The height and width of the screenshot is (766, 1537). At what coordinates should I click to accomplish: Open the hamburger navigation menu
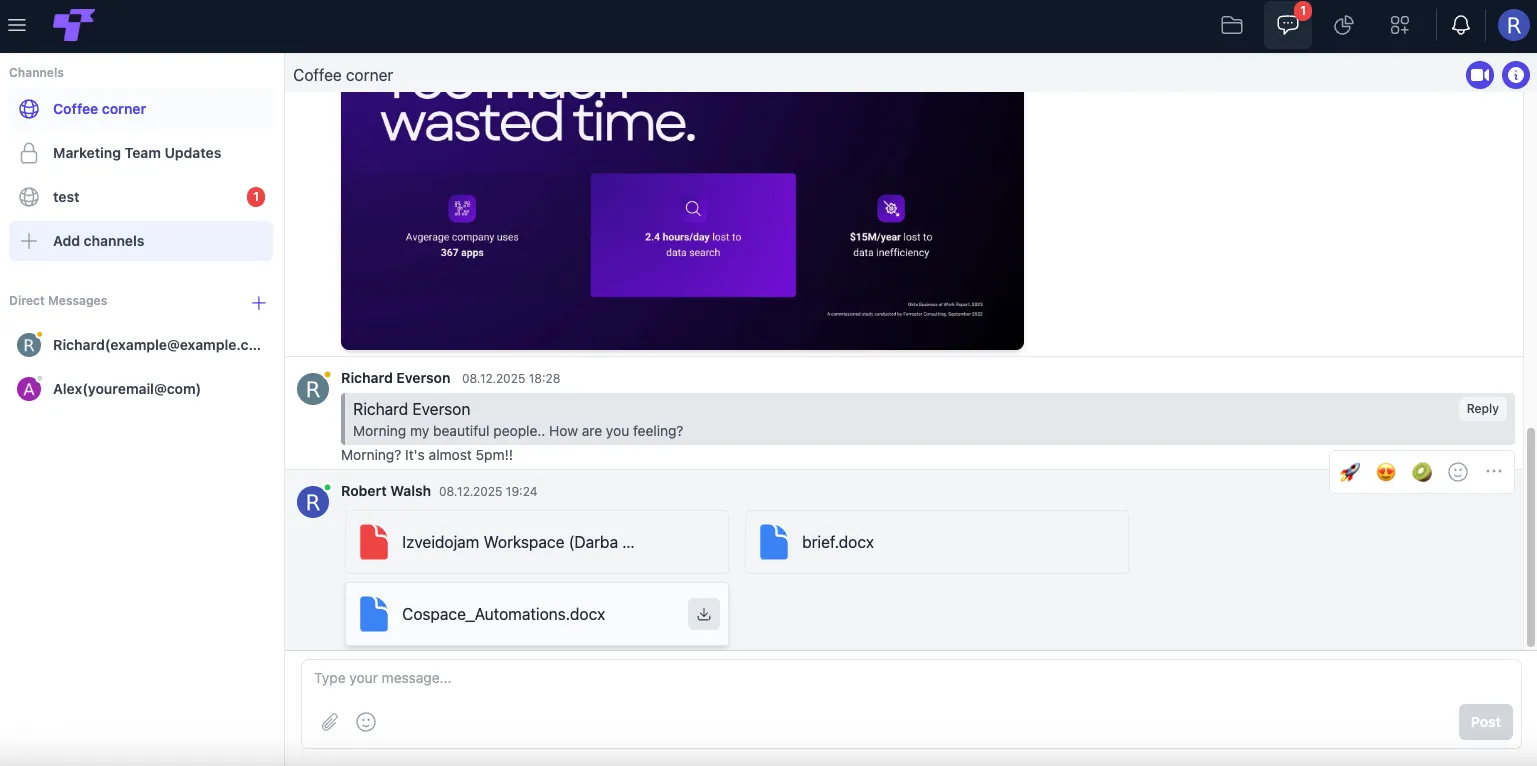coord(17,26)
